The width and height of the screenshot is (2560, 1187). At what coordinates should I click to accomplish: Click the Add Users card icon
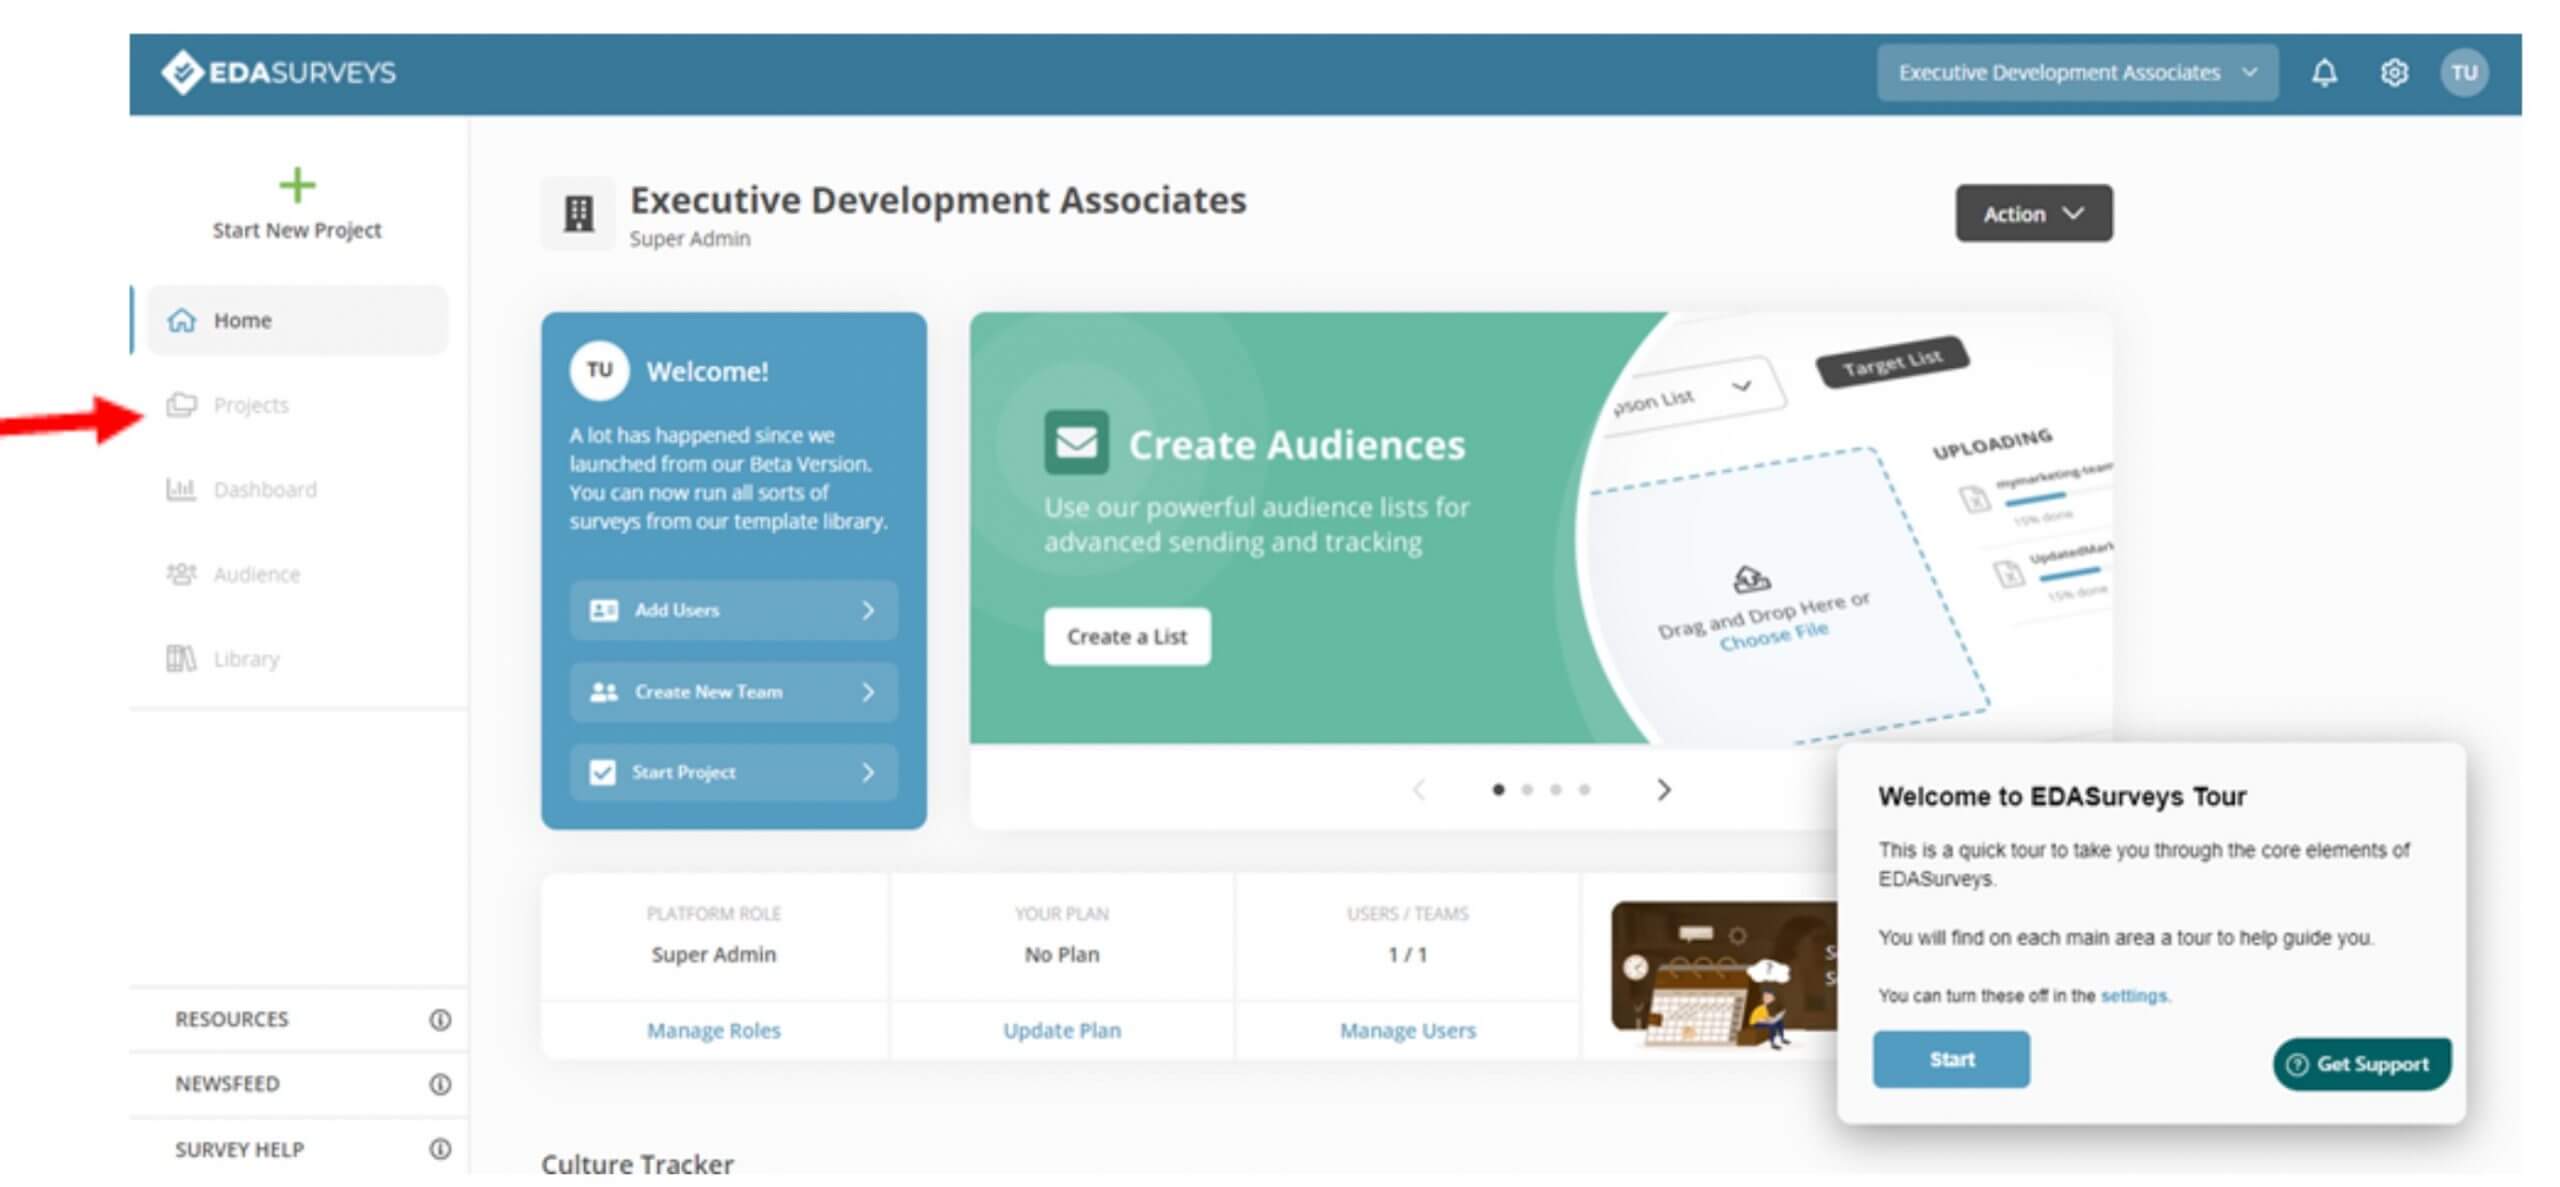(604, 610)
